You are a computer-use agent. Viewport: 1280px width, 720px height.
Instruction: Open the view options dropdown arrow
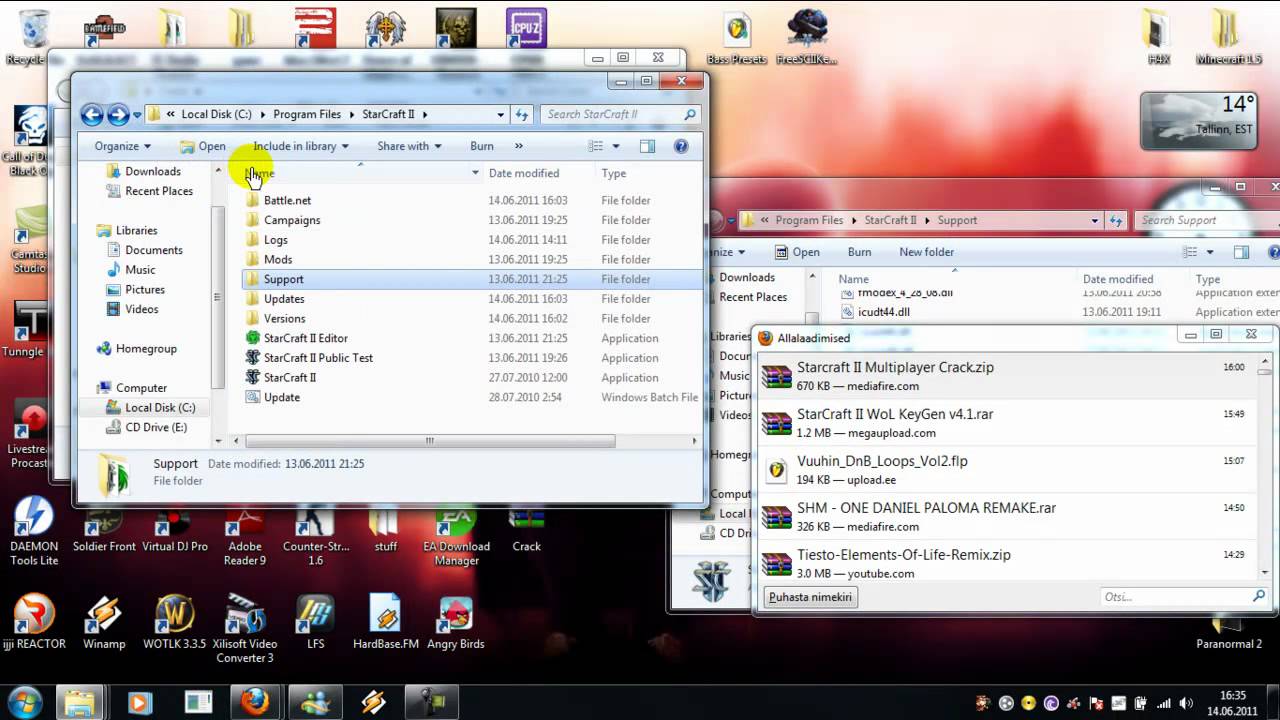click(616, 146)
